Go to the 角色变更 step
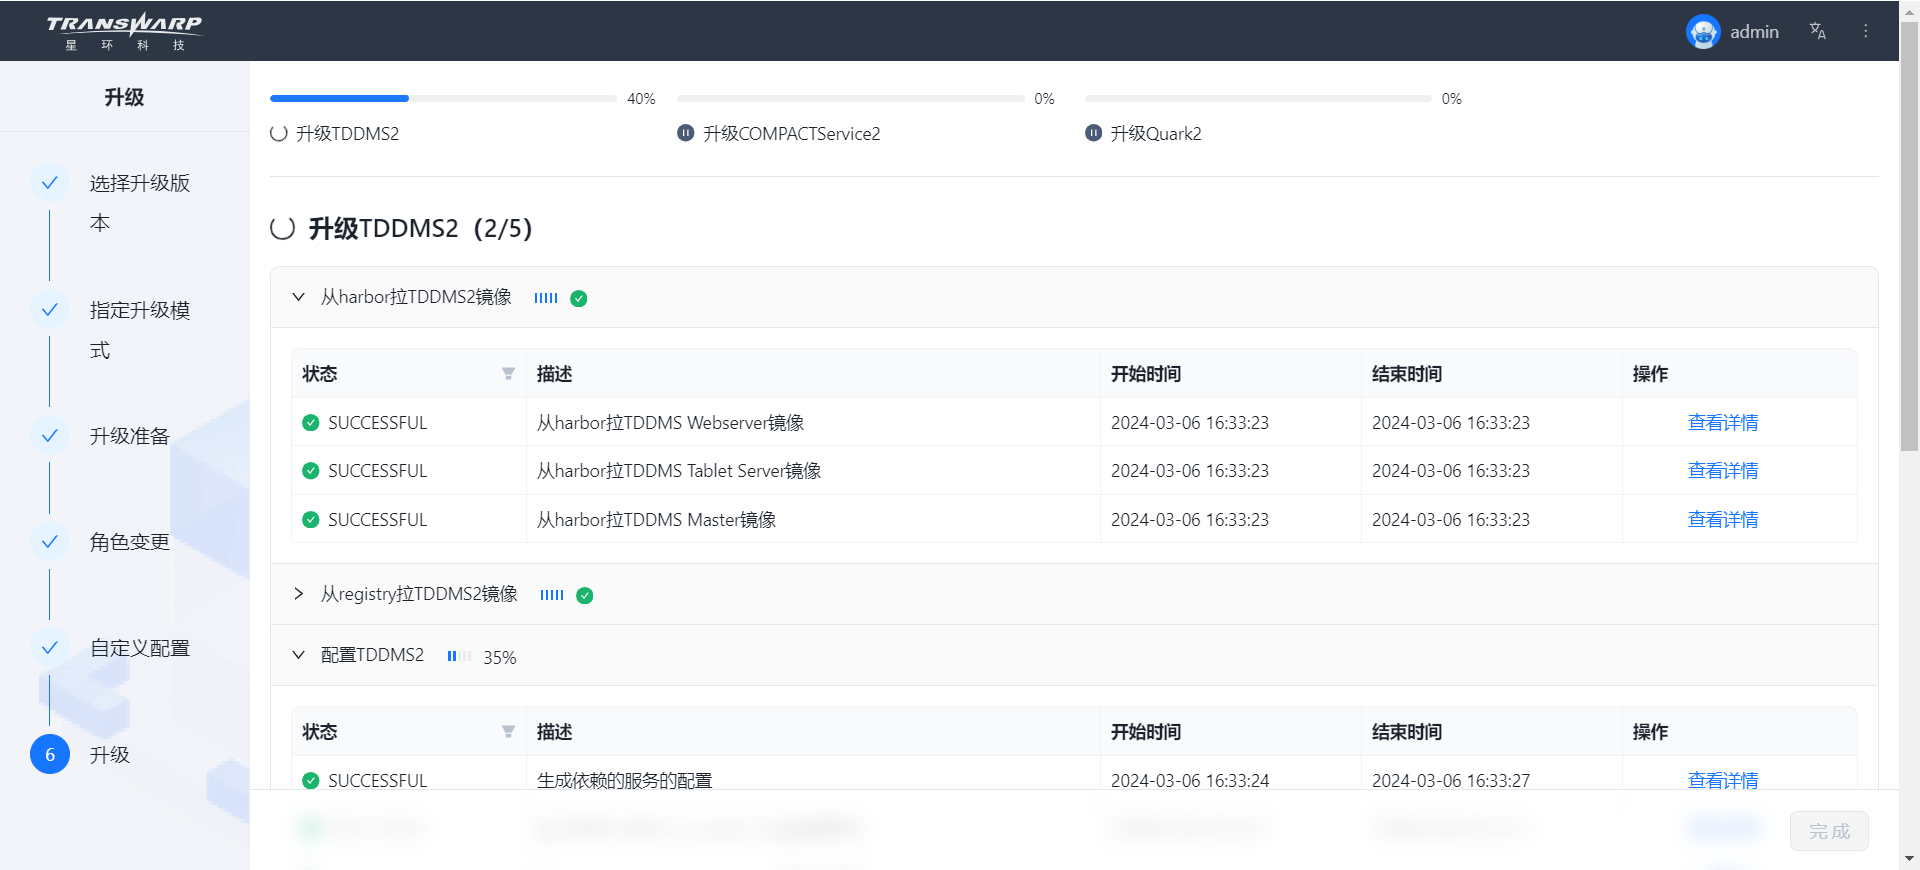 [x=130, y=542]
